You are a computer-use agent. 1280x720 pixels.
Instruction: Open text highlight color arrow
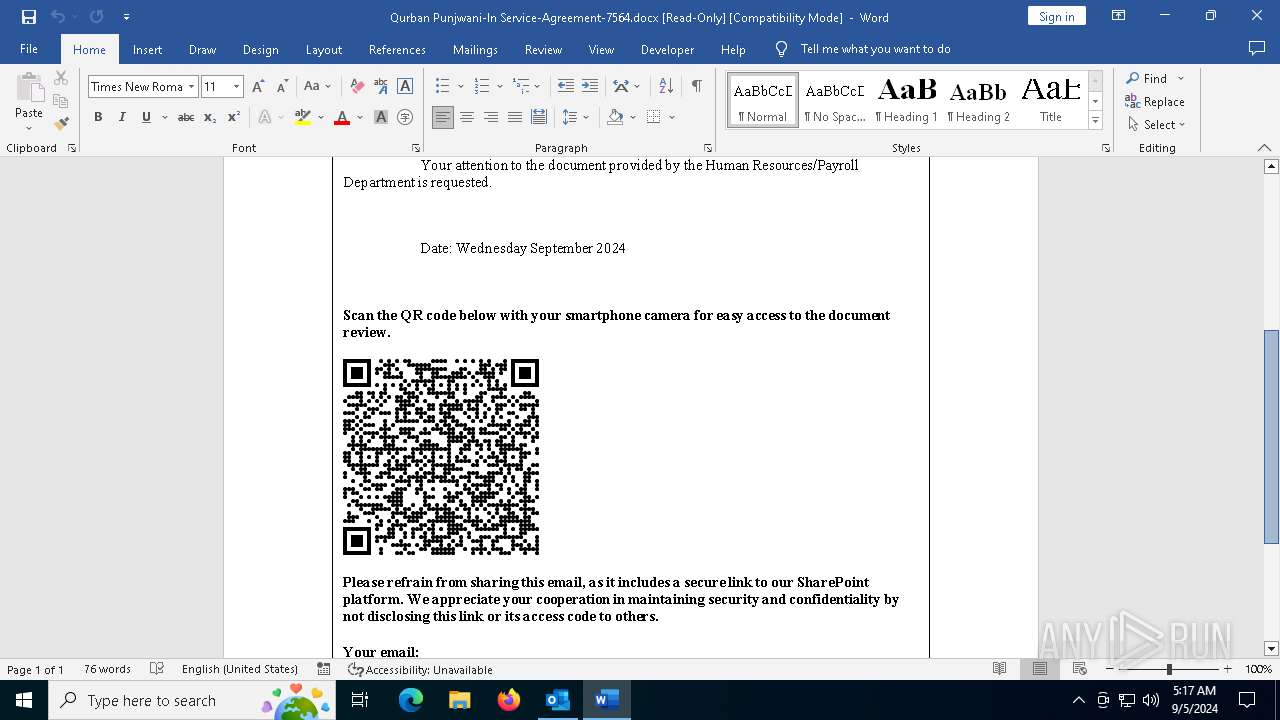[320, 117]
